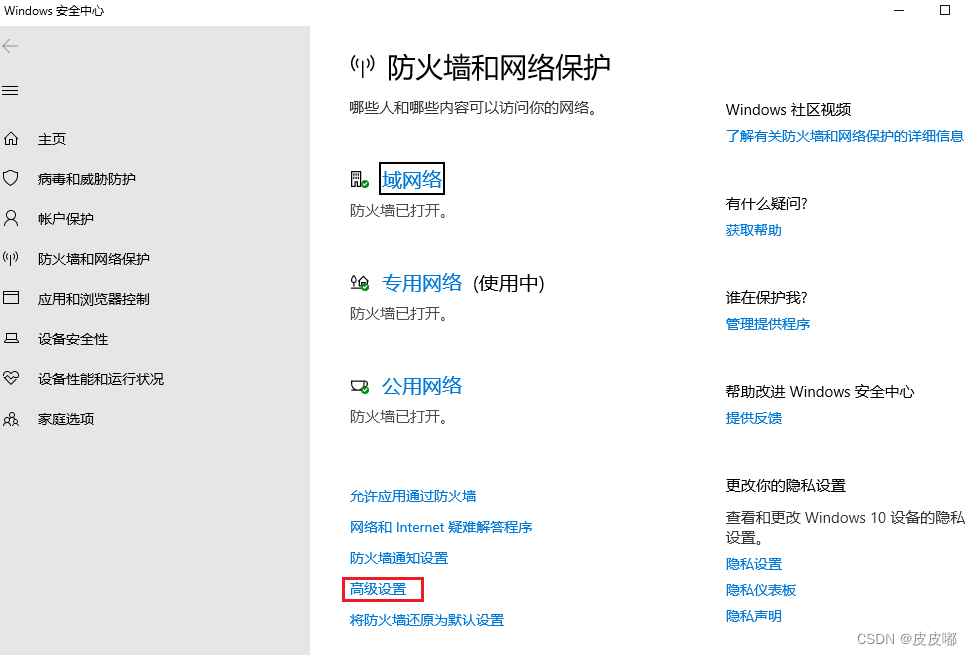Click the 哪些人和哪些内容可以访问你的网络 subtitle
This screenshot has width=972, height=655.
pos(473,108)
